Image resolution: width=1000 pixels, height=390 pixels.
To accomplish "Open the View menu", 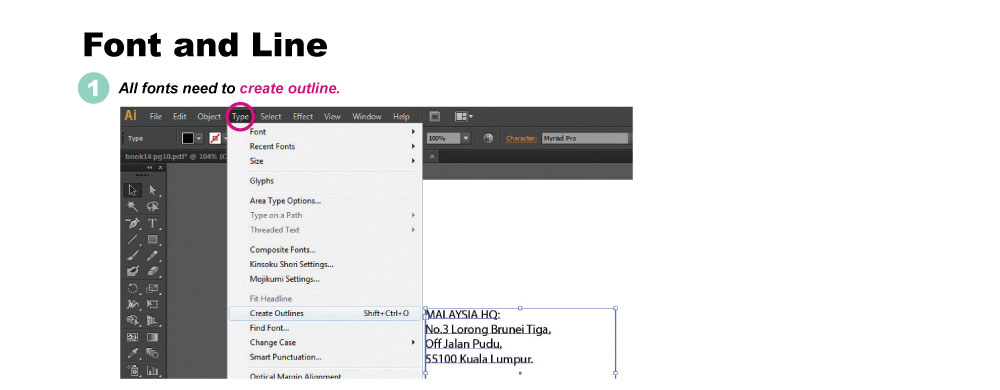I will point(332,117).
